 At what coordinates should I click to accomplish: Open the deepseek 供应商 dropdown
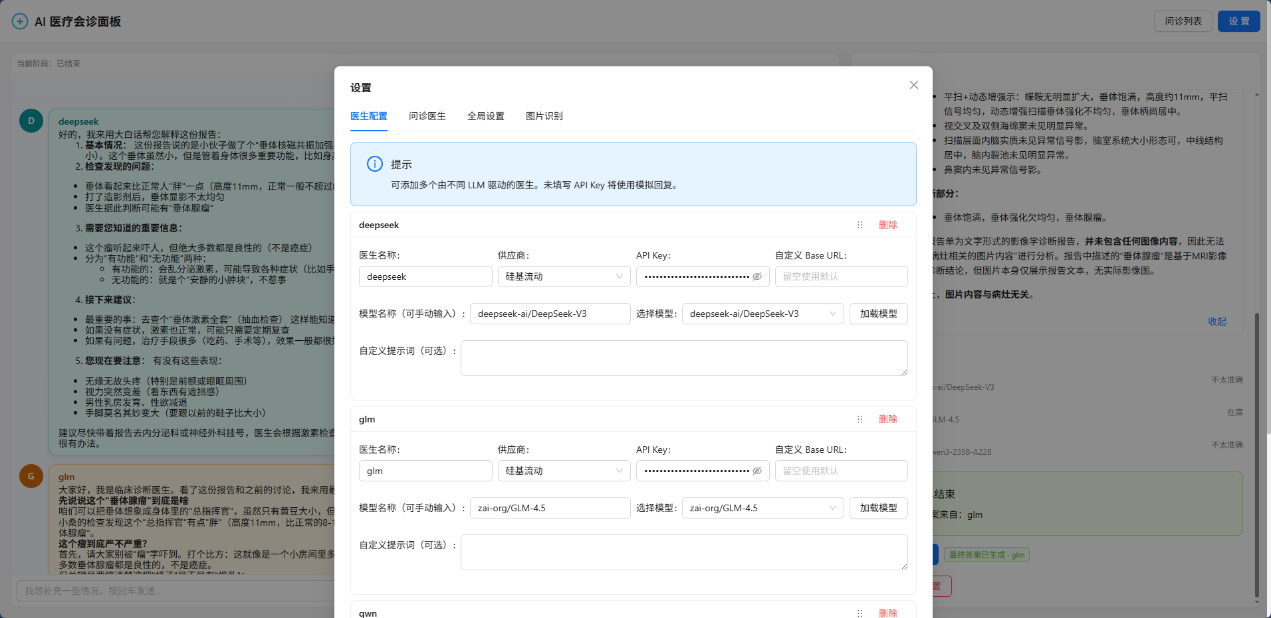coord(562,276)
